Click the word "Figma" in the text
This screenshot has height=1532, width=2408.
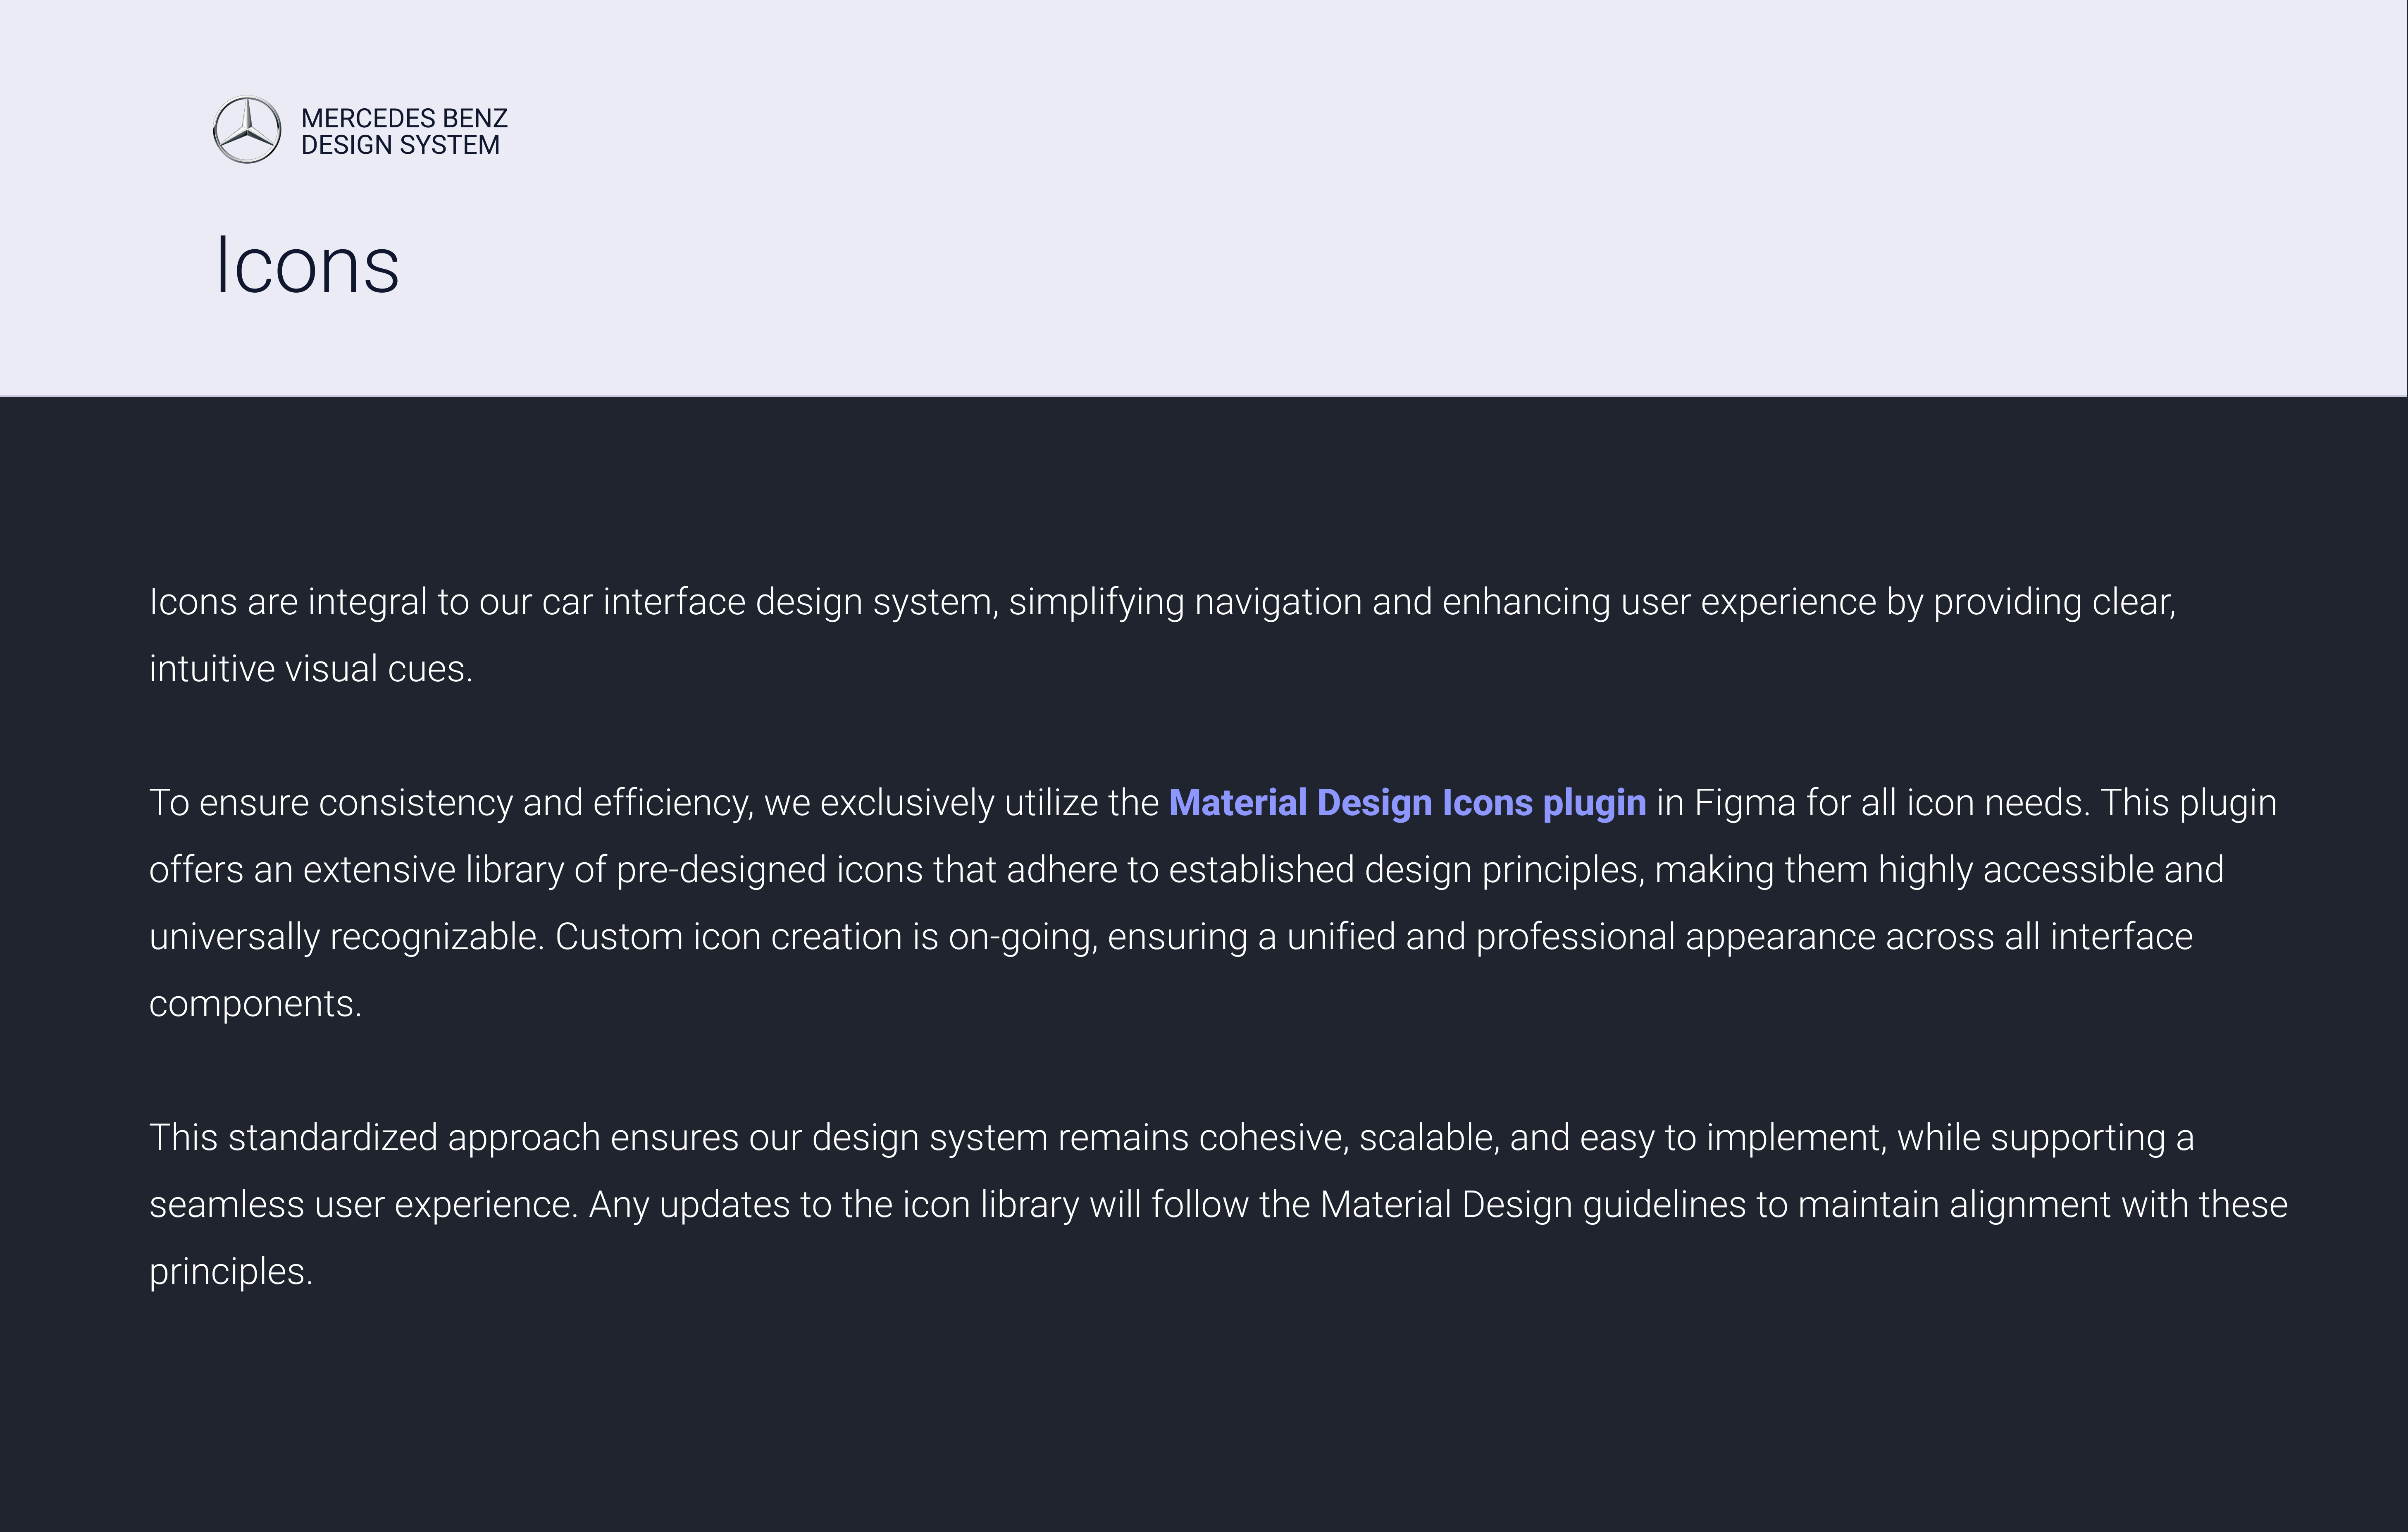[x=1744, y=803]
